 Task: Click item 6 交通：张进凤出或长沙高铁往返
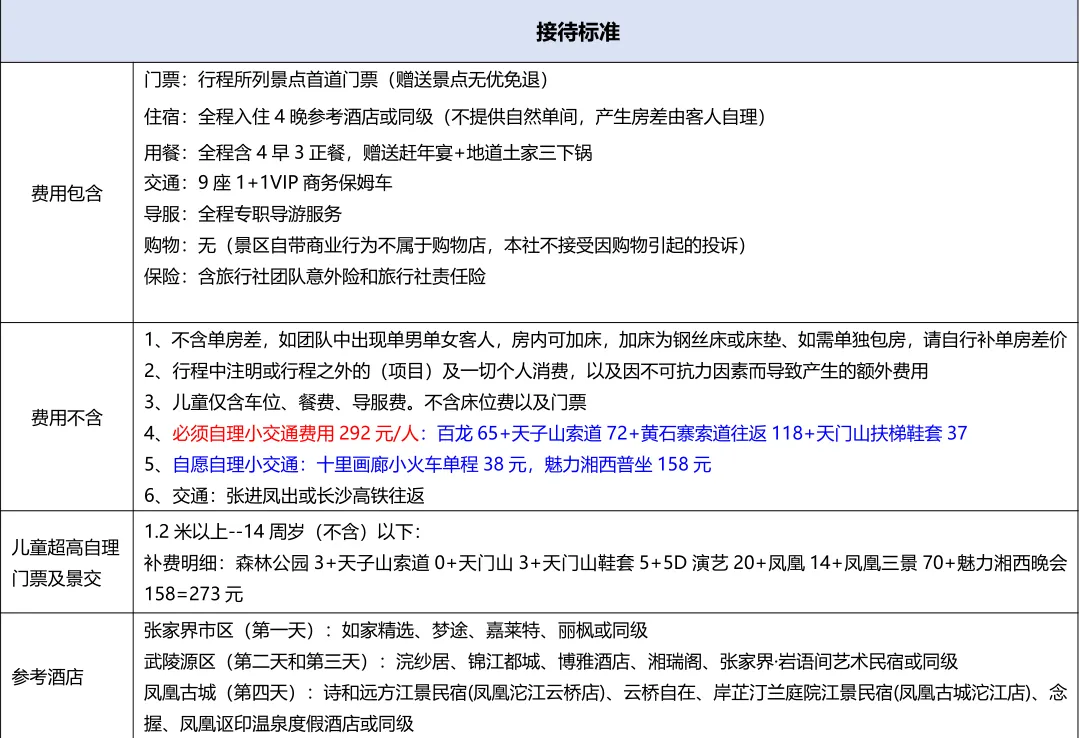tap(284, 496)
